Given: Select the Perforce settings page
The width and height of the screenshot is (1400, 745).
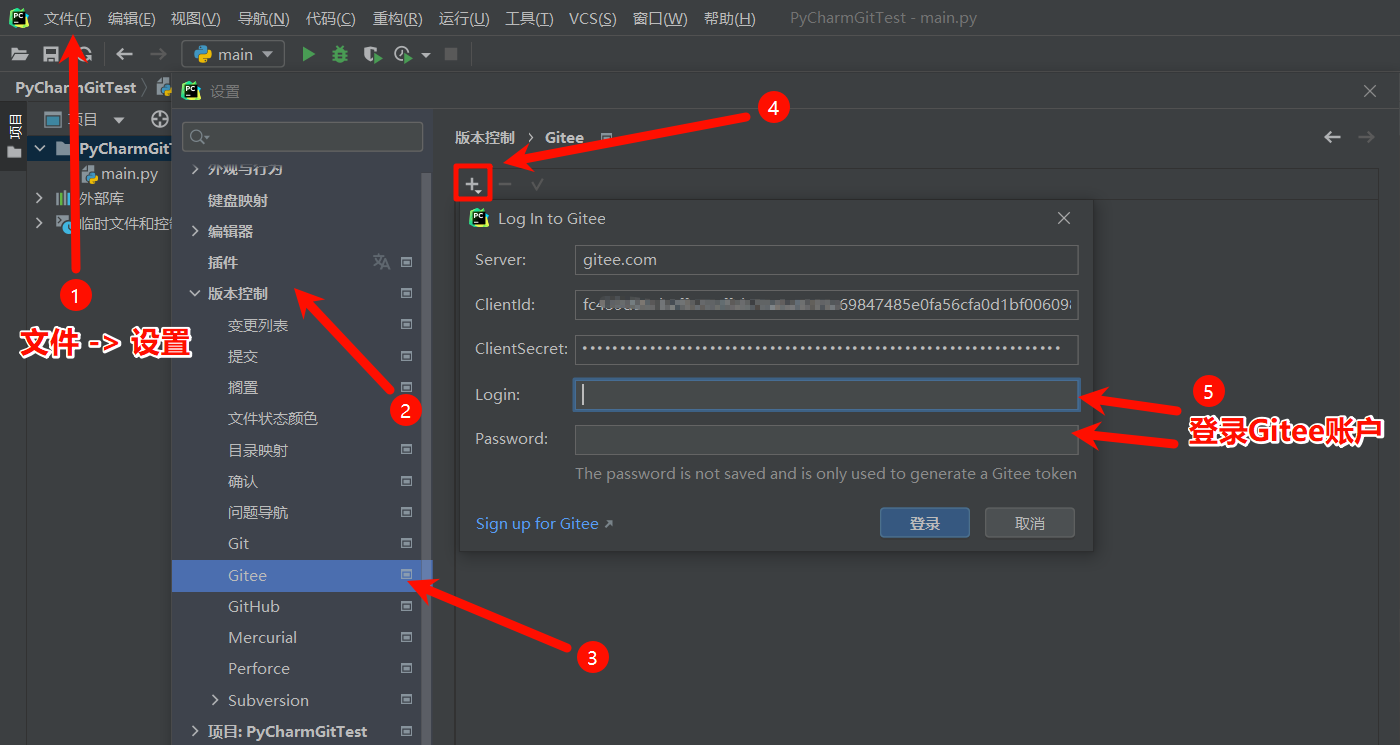Looking at the screenshot, I should [259, 669].
